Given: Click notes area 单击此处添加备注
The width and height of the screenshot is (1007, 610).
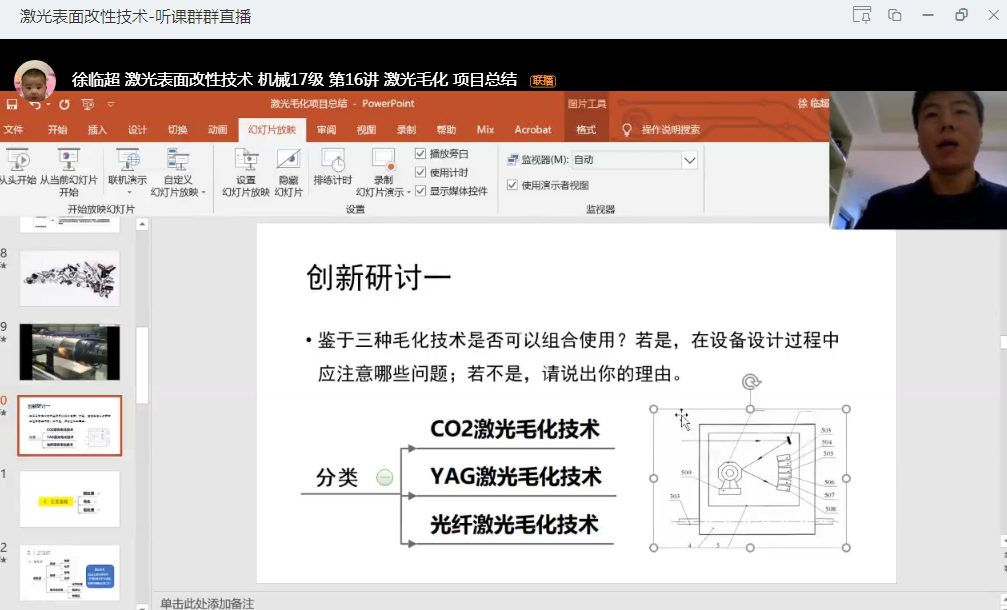Looking at the screenshot, I should tap(207, 603).
